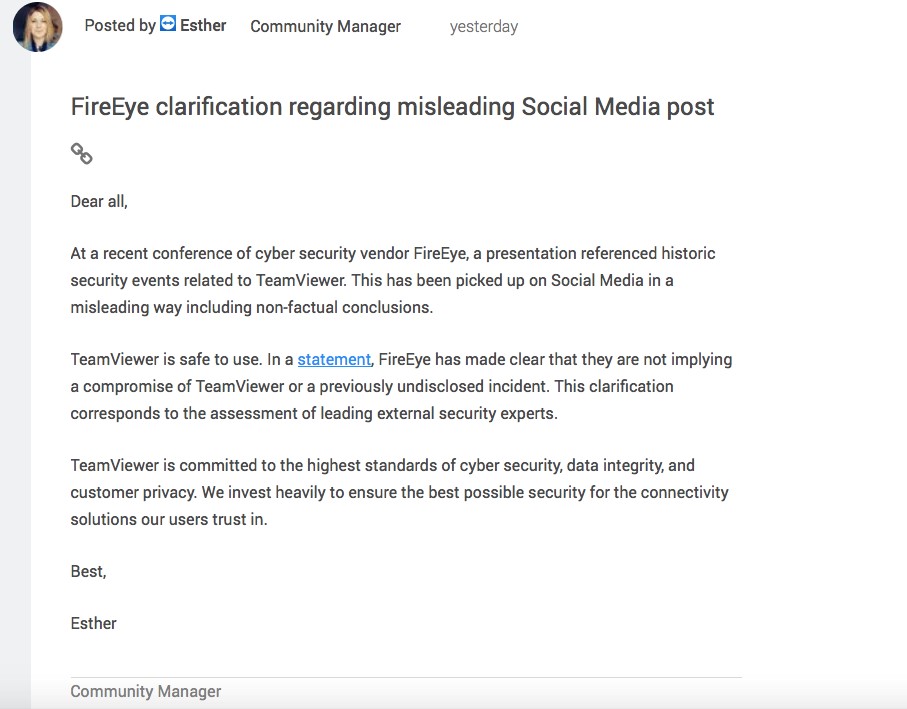907x709 pixels.
Task: Click Esther's profile avatar photo
Action: (x=38, y=27)
